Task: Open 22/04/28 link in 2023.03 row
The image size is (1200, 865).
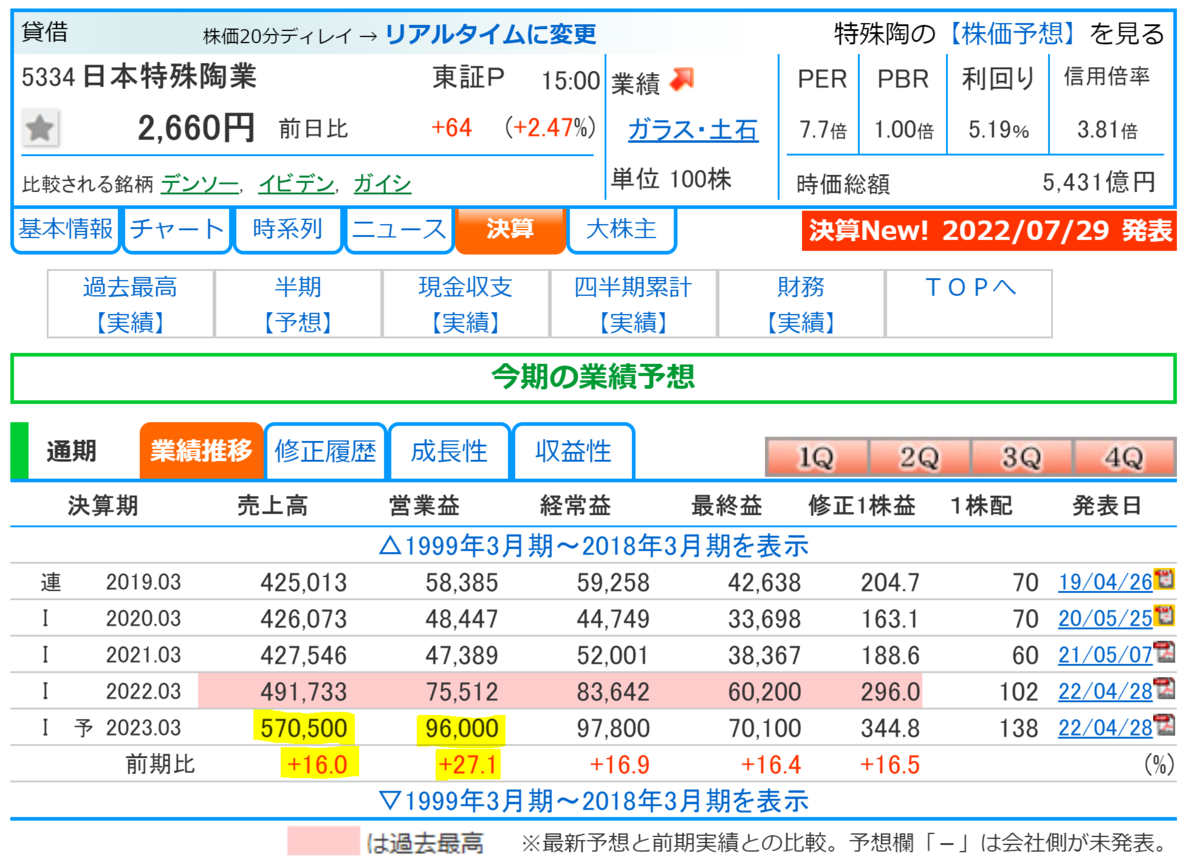Action: click(x=1105, y=728)
